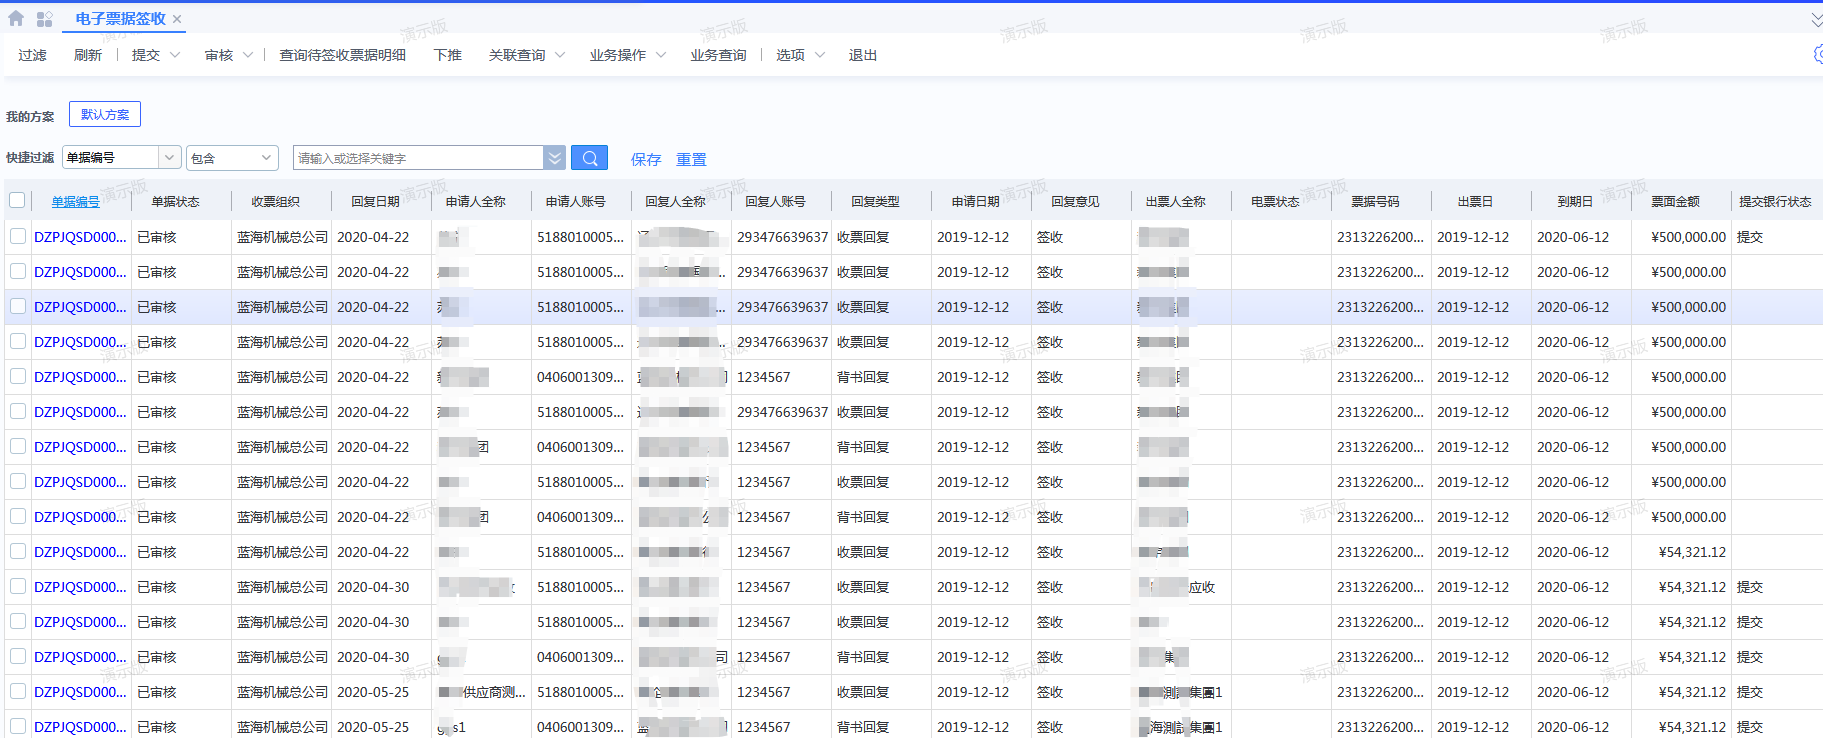Viewport: 1823px width, 738px height.
Task: Open the 提交 dropdown arrow
Action: click(175, 55)
